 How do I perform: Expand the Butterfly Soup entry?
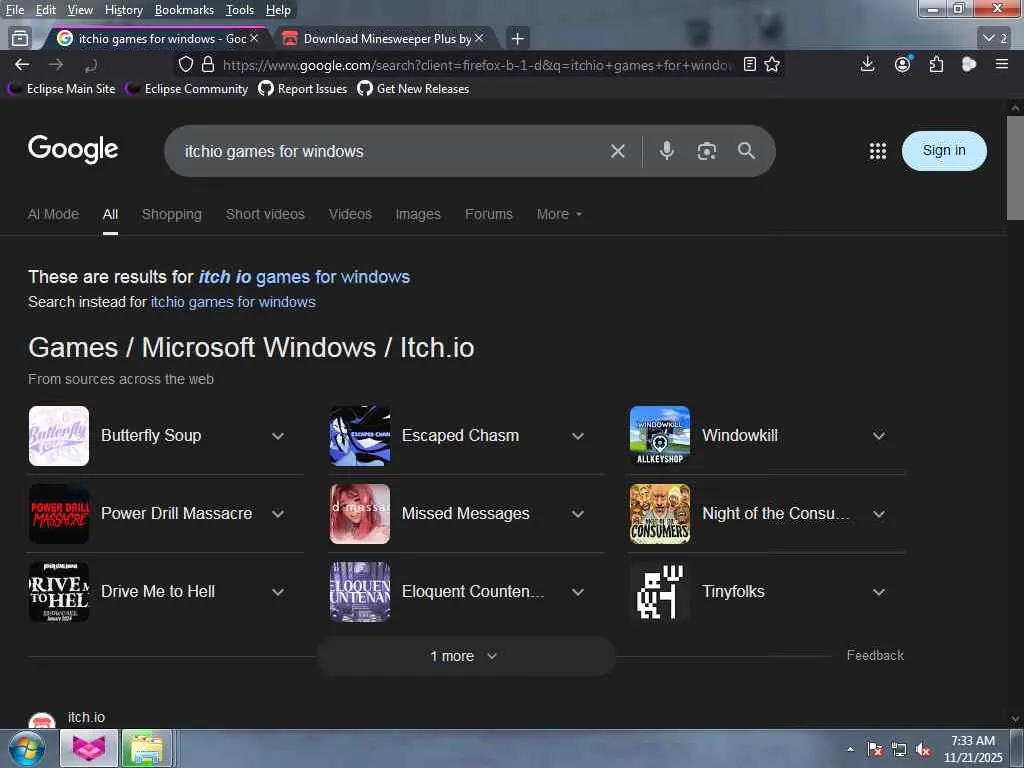tap(278, 436)
